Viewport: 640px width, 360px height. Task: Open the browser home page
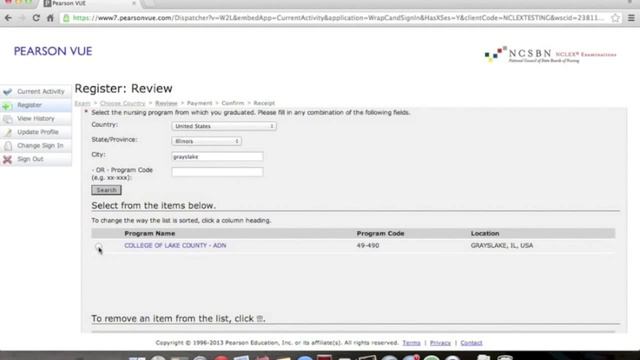(50, 18)
